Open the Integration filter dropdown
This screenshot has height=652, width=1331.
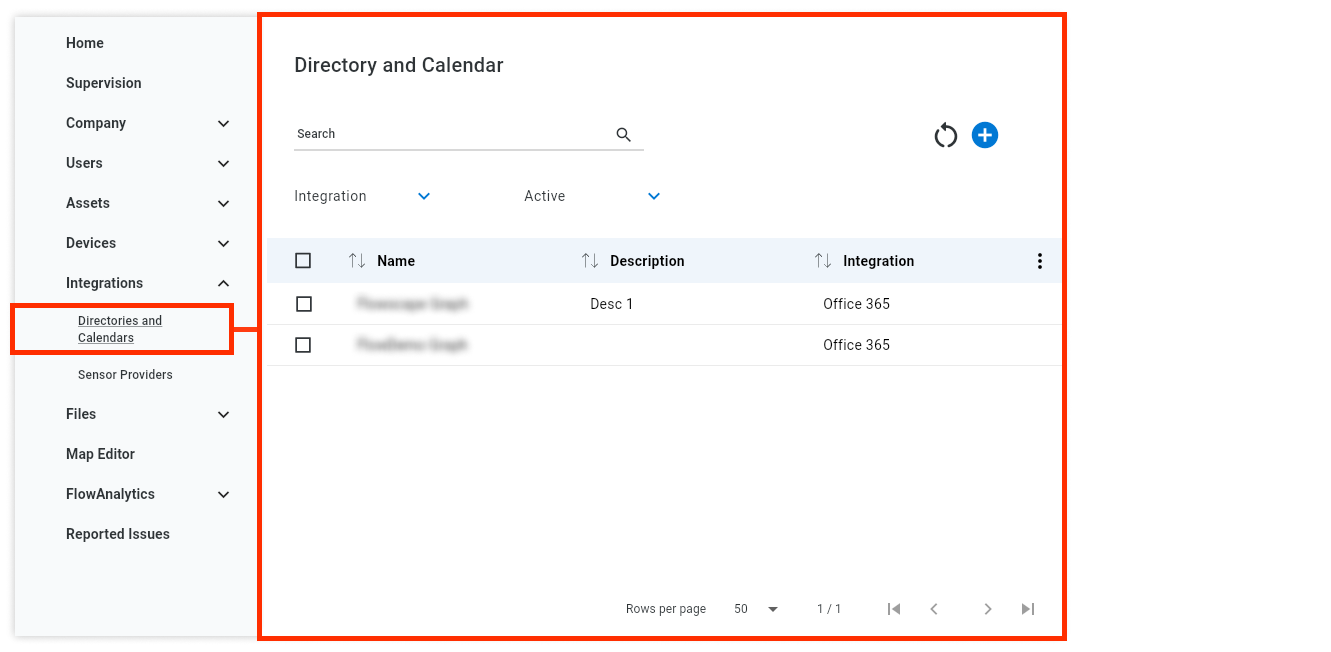[363, 196]
